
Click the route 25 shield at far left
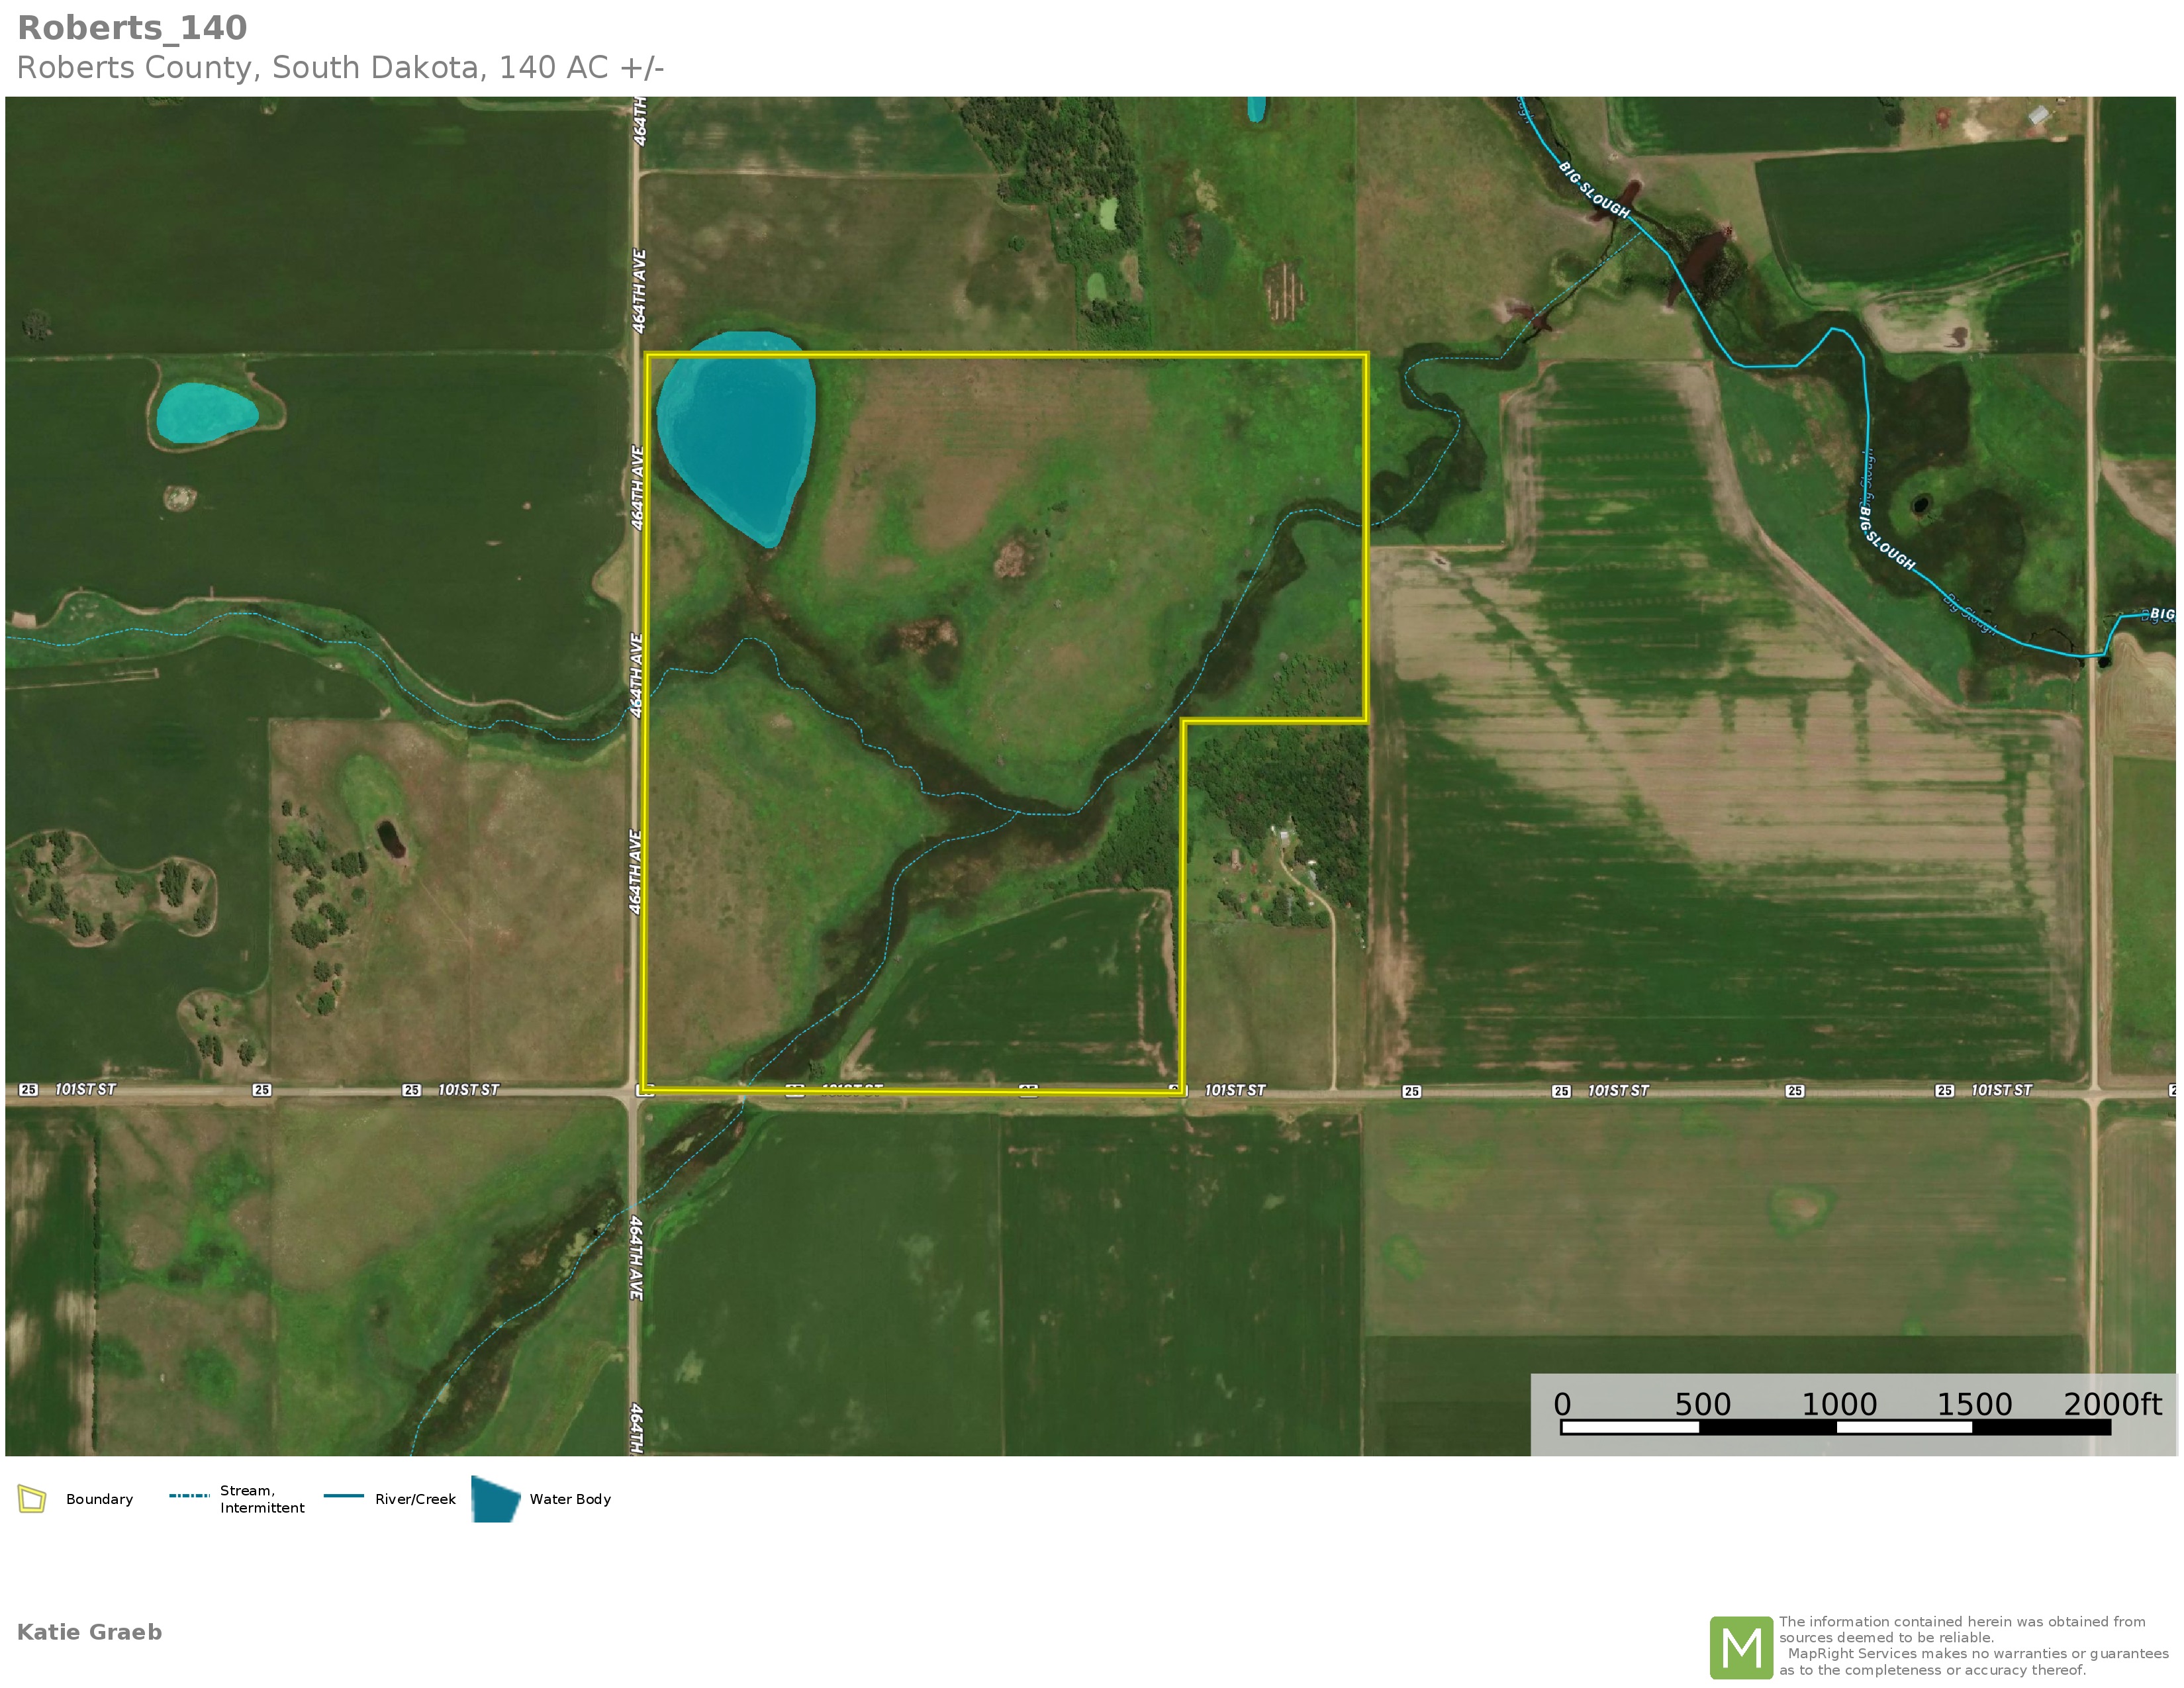click(29, 1090)
